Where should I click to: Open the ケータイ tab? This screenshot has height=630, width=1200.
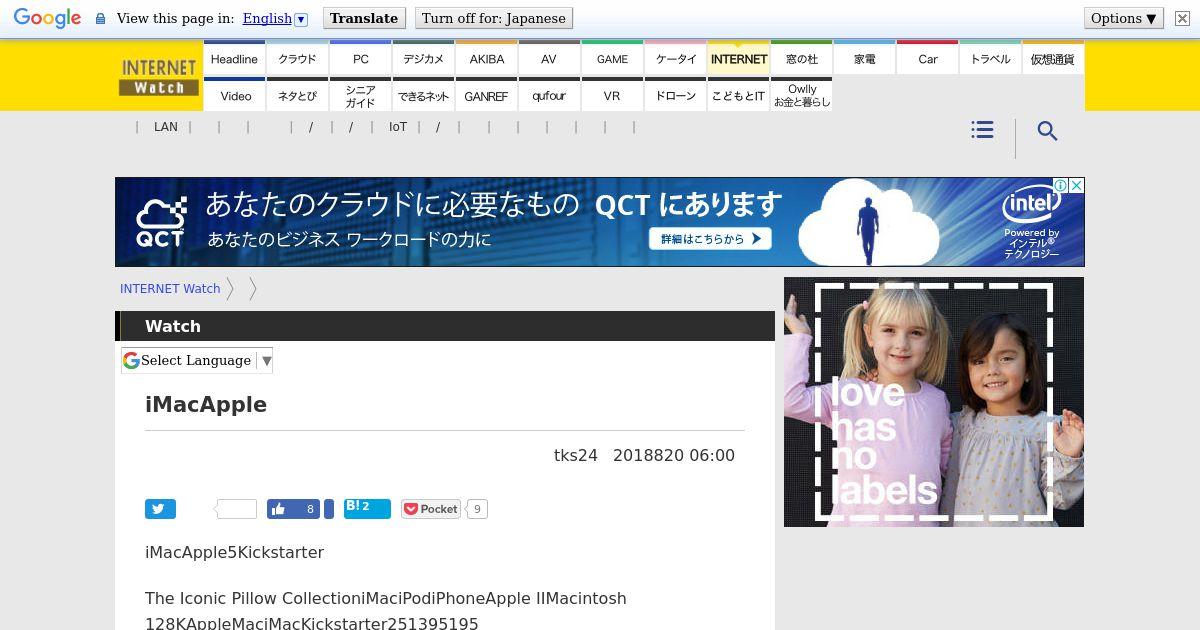(675, 58)
